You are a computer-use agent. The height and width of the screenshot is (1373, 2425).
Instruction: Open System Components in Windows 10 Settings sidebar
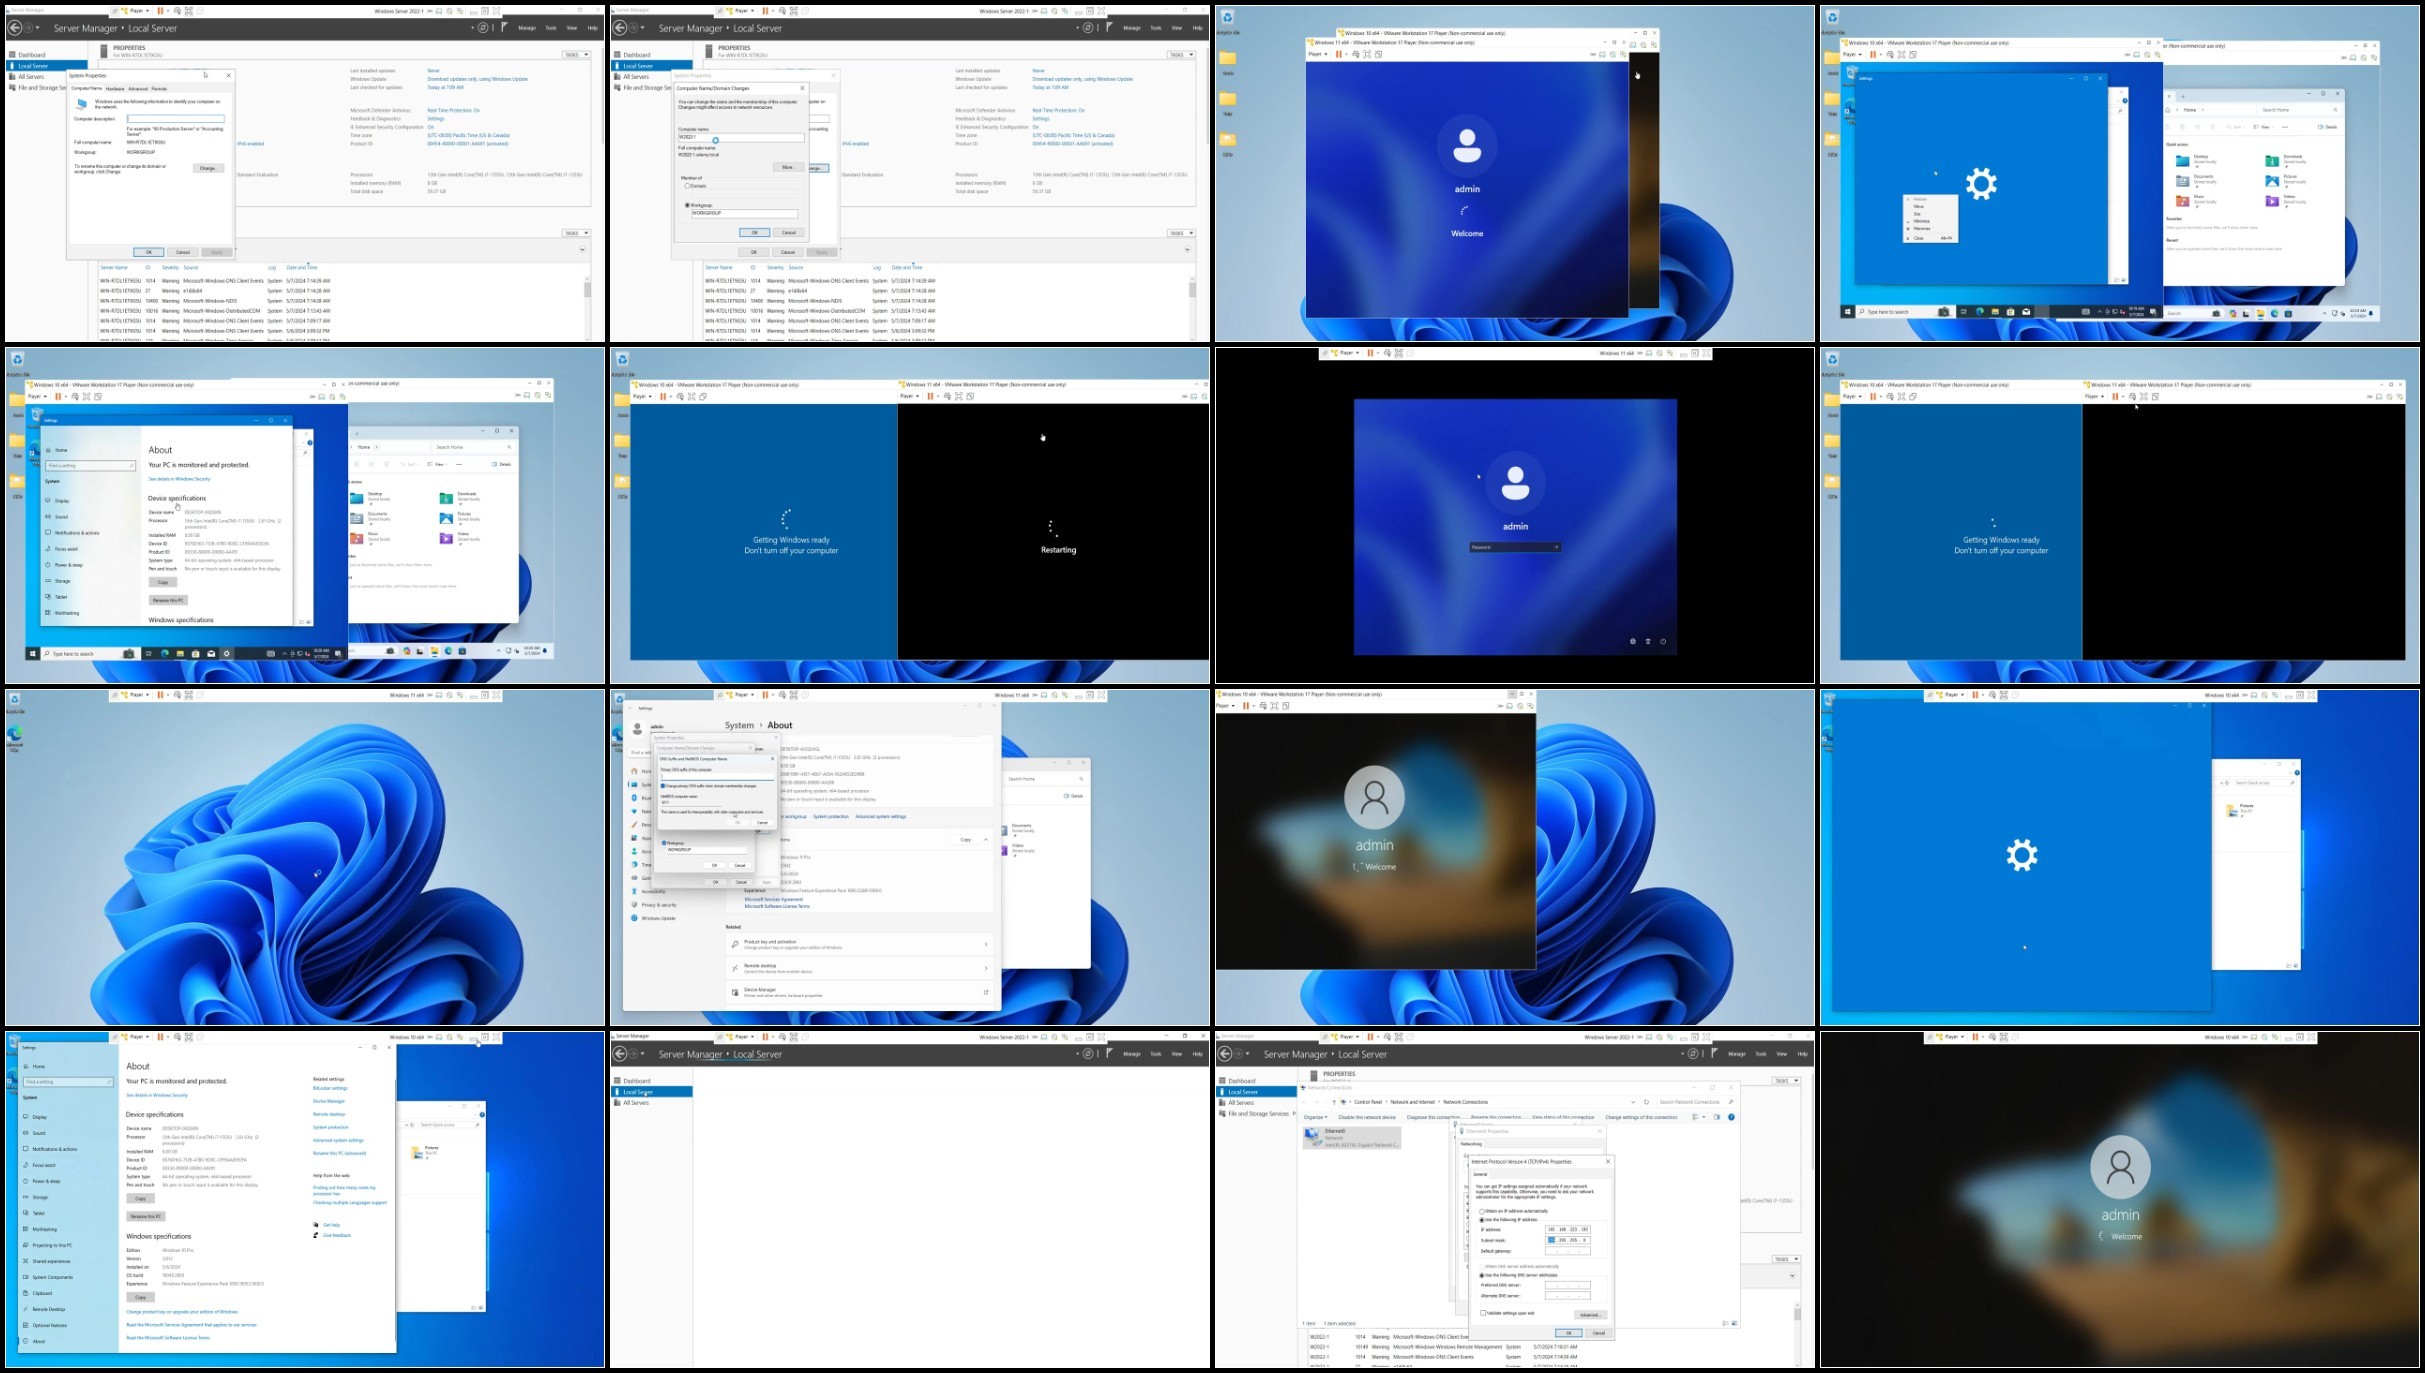pyautogui.click(x=52, y=1277)
